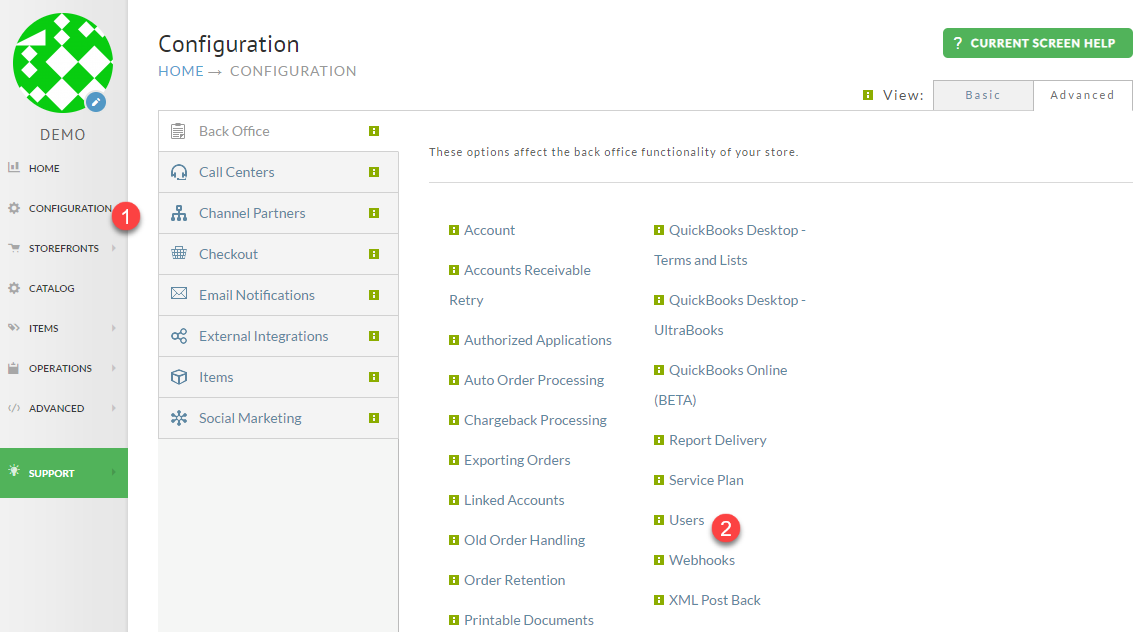The width and height of the screenshot is (1140, 632).
Task: Click HOME breadcrumb link
Action: click(x=181, y=71)
